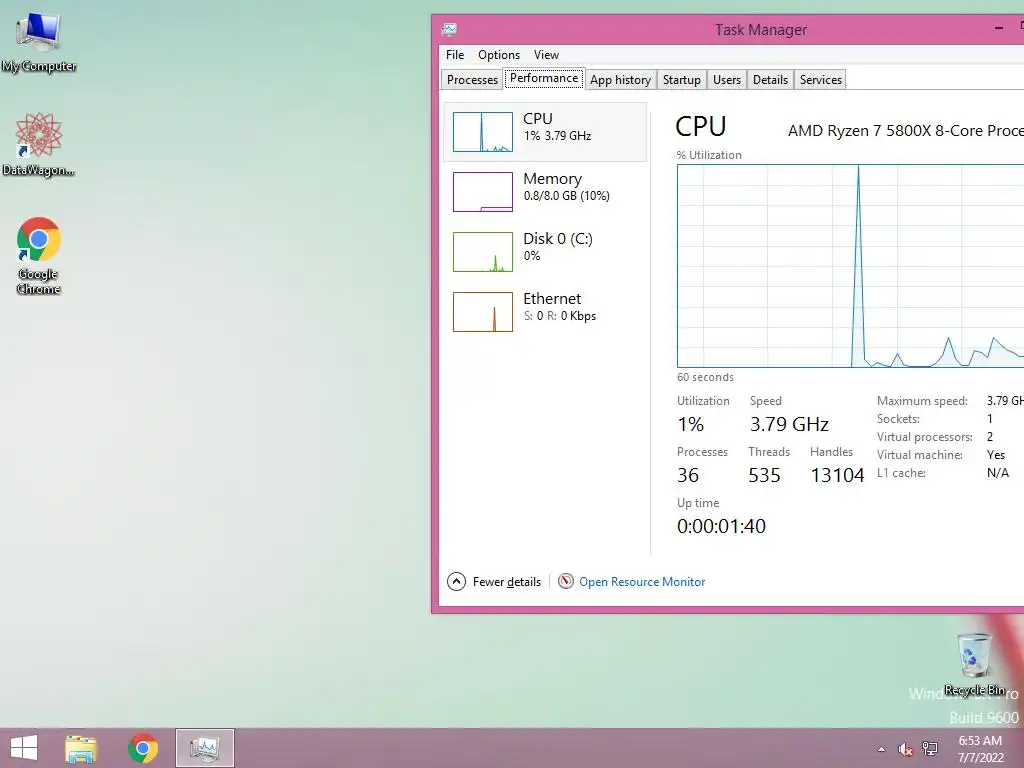Click the CPU utilization graph
Screen dimensions: 1024x768
pyautogui.click(x=850, y=266)
